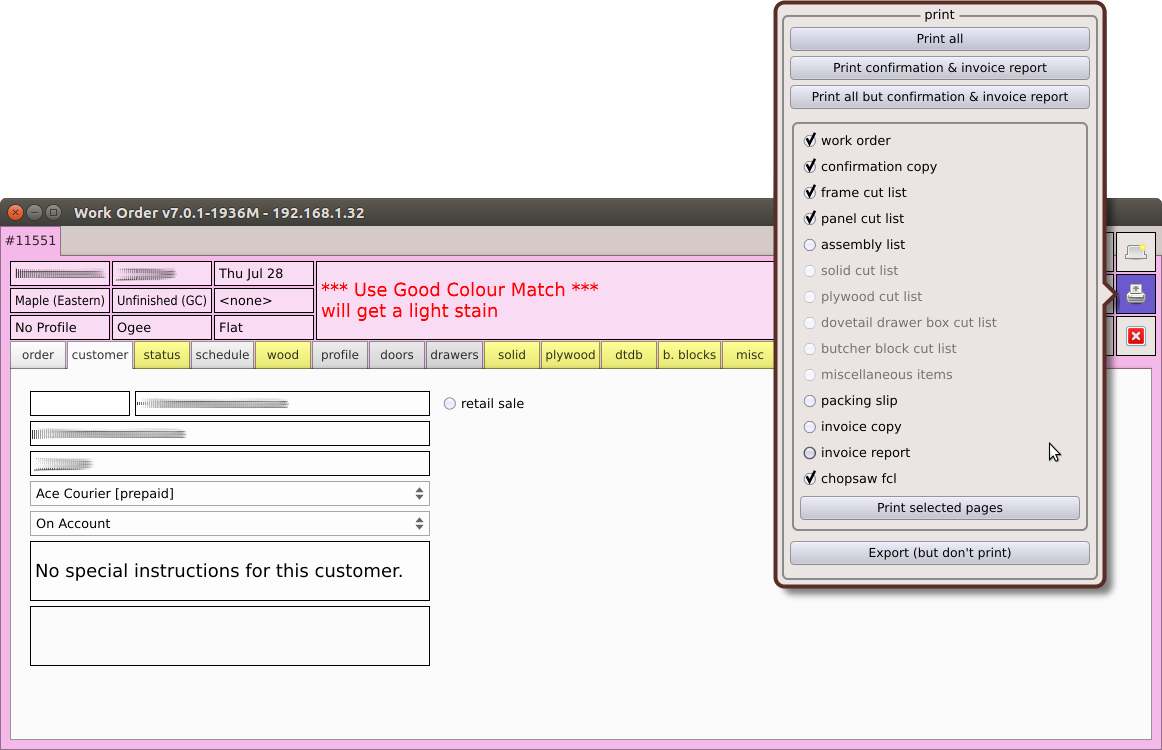Click Export (but don't print)

tap(939, 553)
